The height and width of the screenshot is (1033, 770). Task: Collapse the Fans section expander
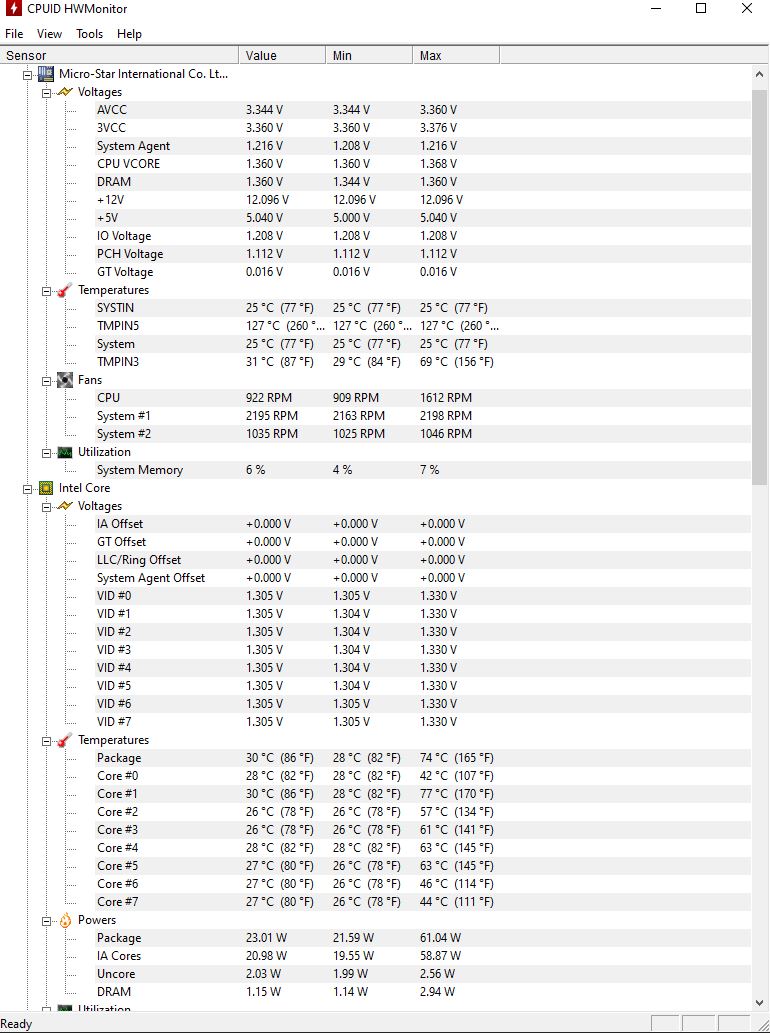[46, 380]
